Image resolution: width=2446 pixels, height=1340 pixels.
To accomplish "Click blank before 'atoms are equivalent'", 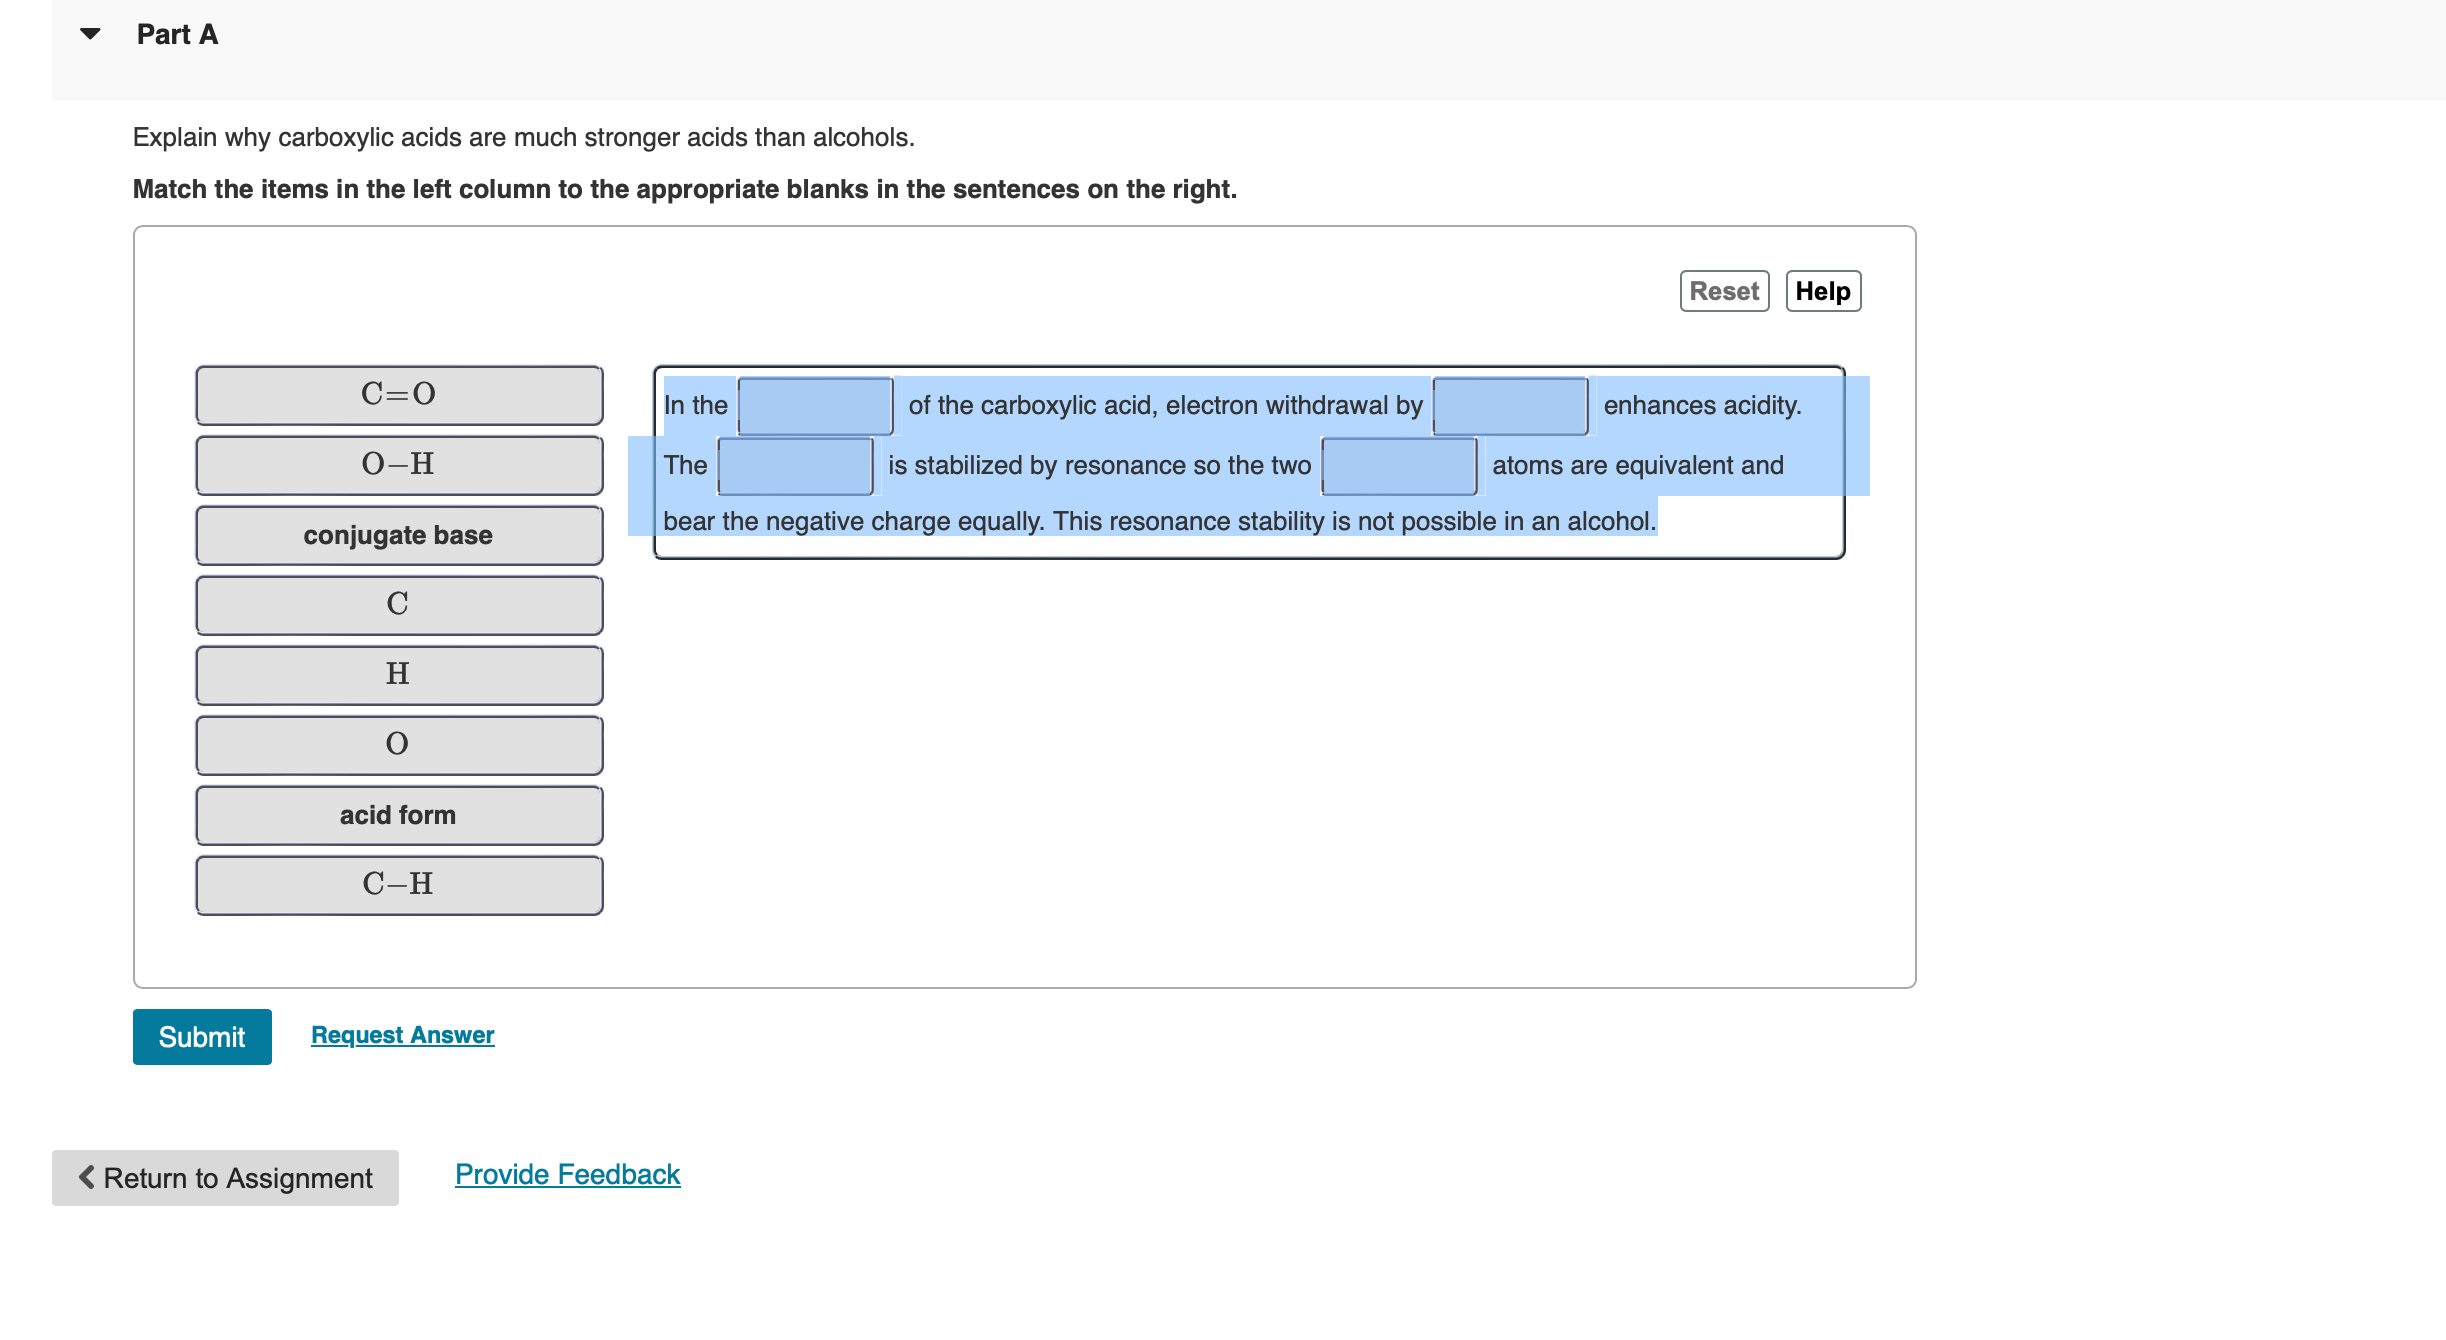I will pos(1399,466).
